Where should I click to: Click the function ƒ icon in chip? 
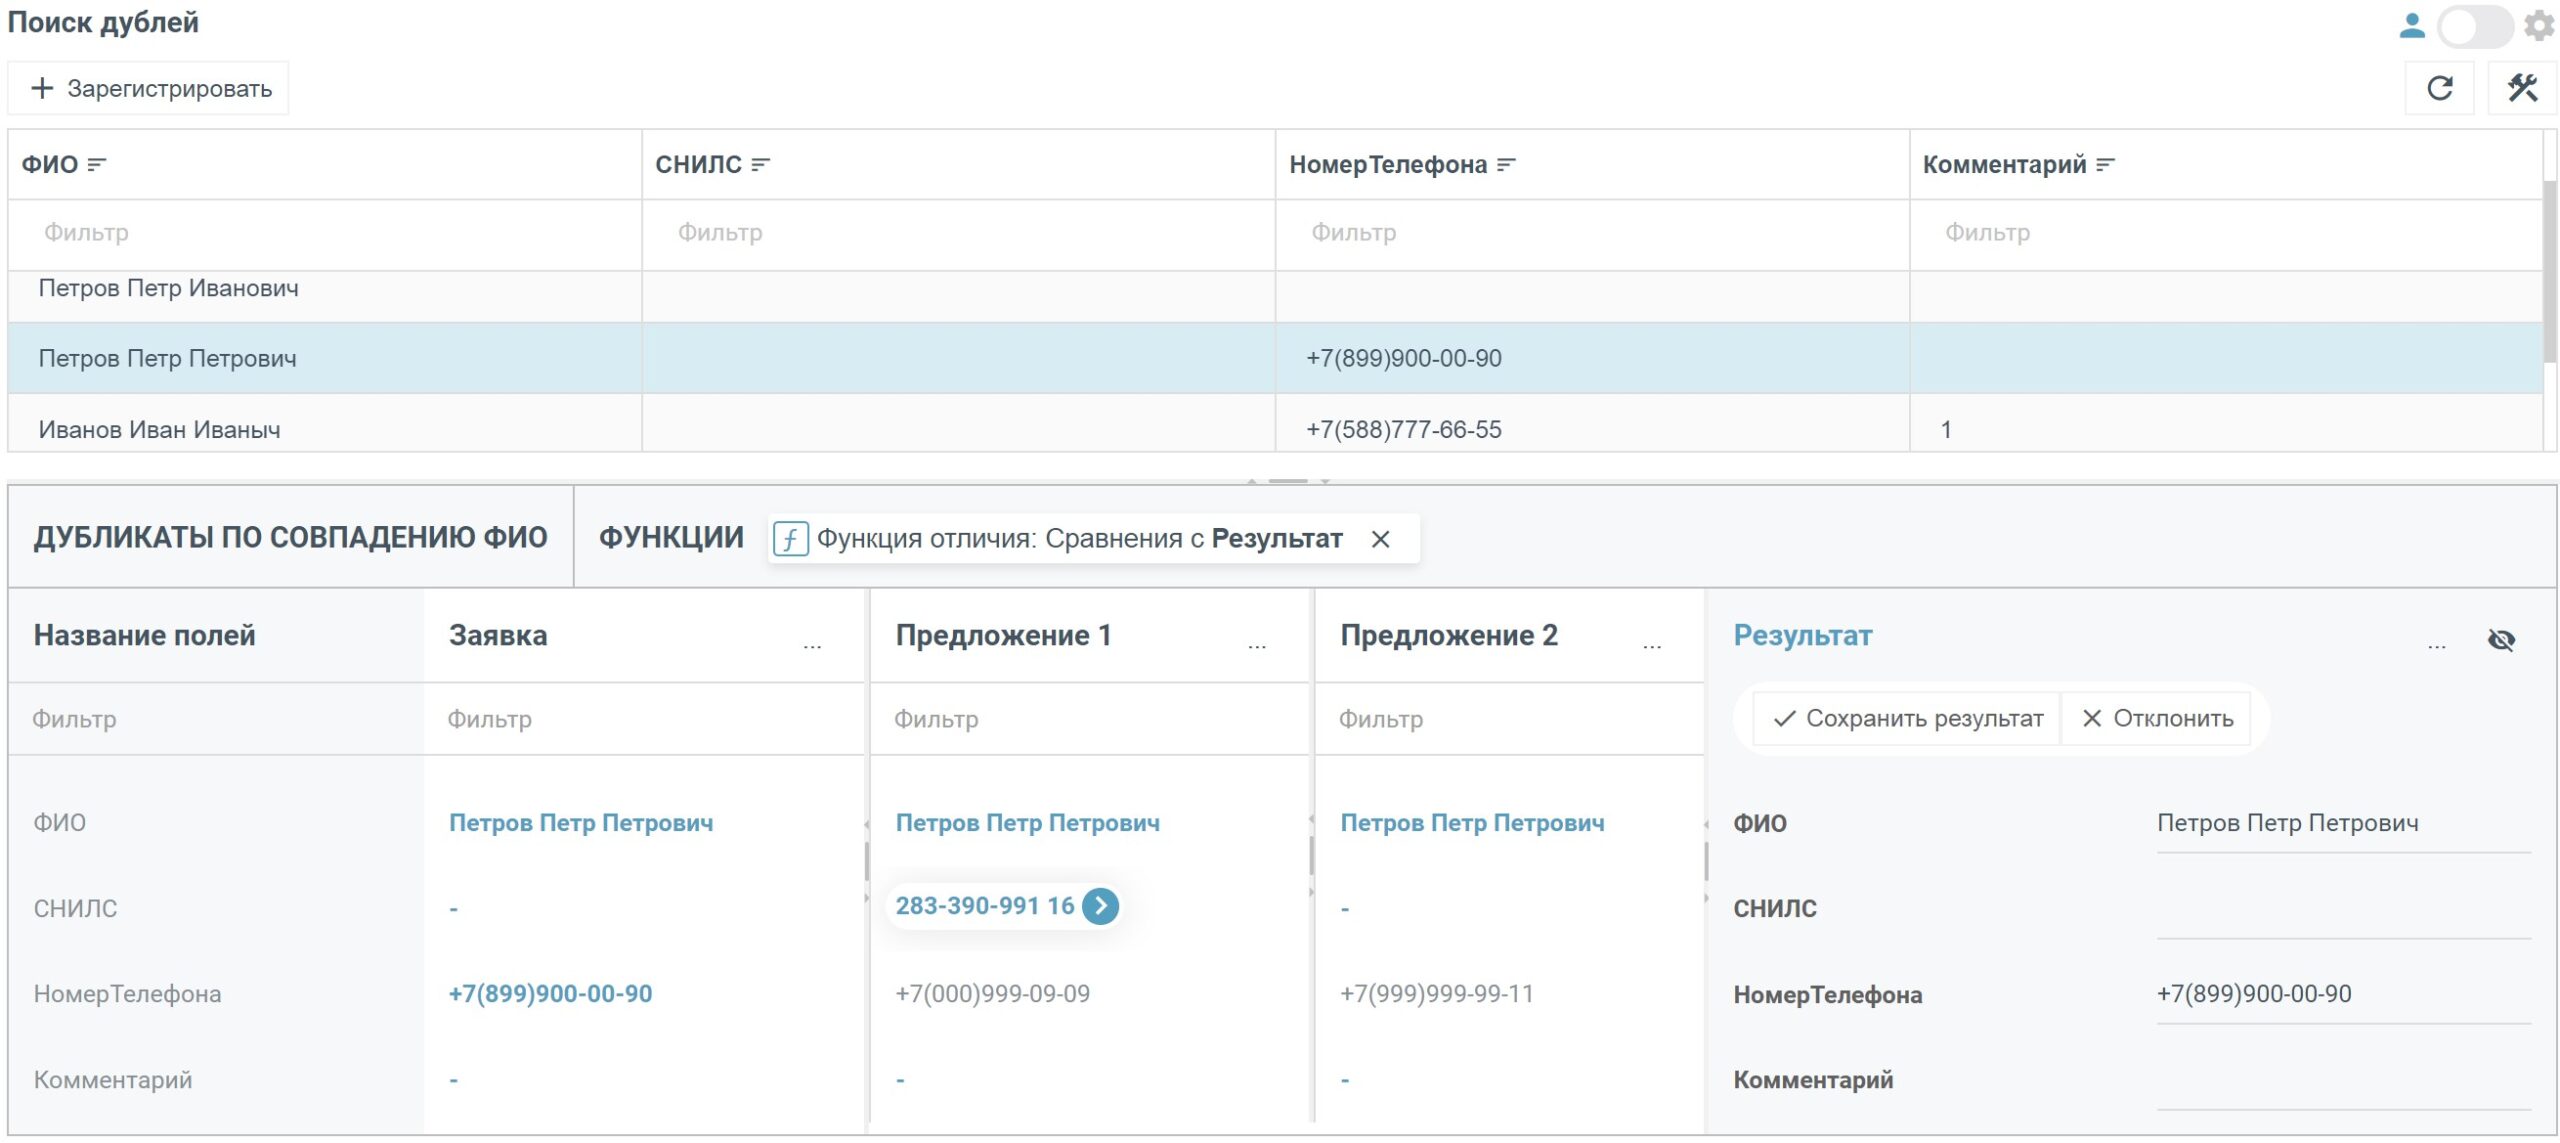click(790, 539)
